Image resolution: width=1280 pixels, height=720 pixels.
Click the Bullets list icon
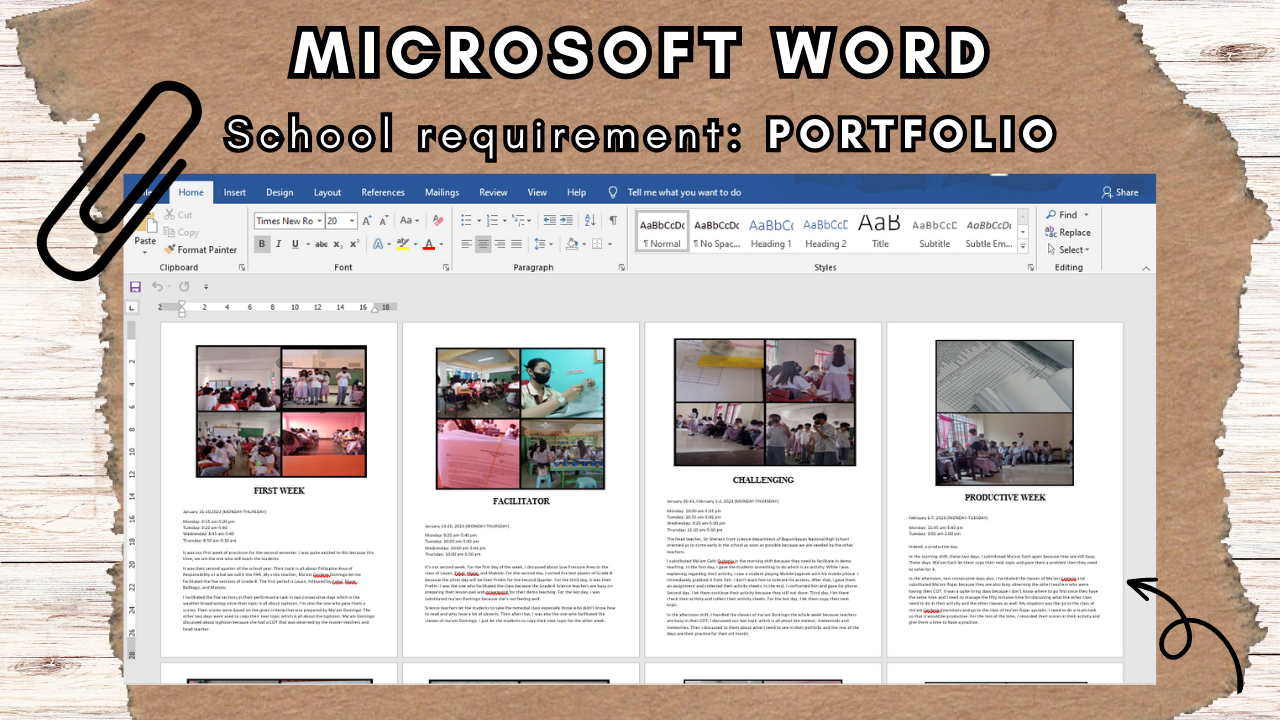(x=467, y=220)
